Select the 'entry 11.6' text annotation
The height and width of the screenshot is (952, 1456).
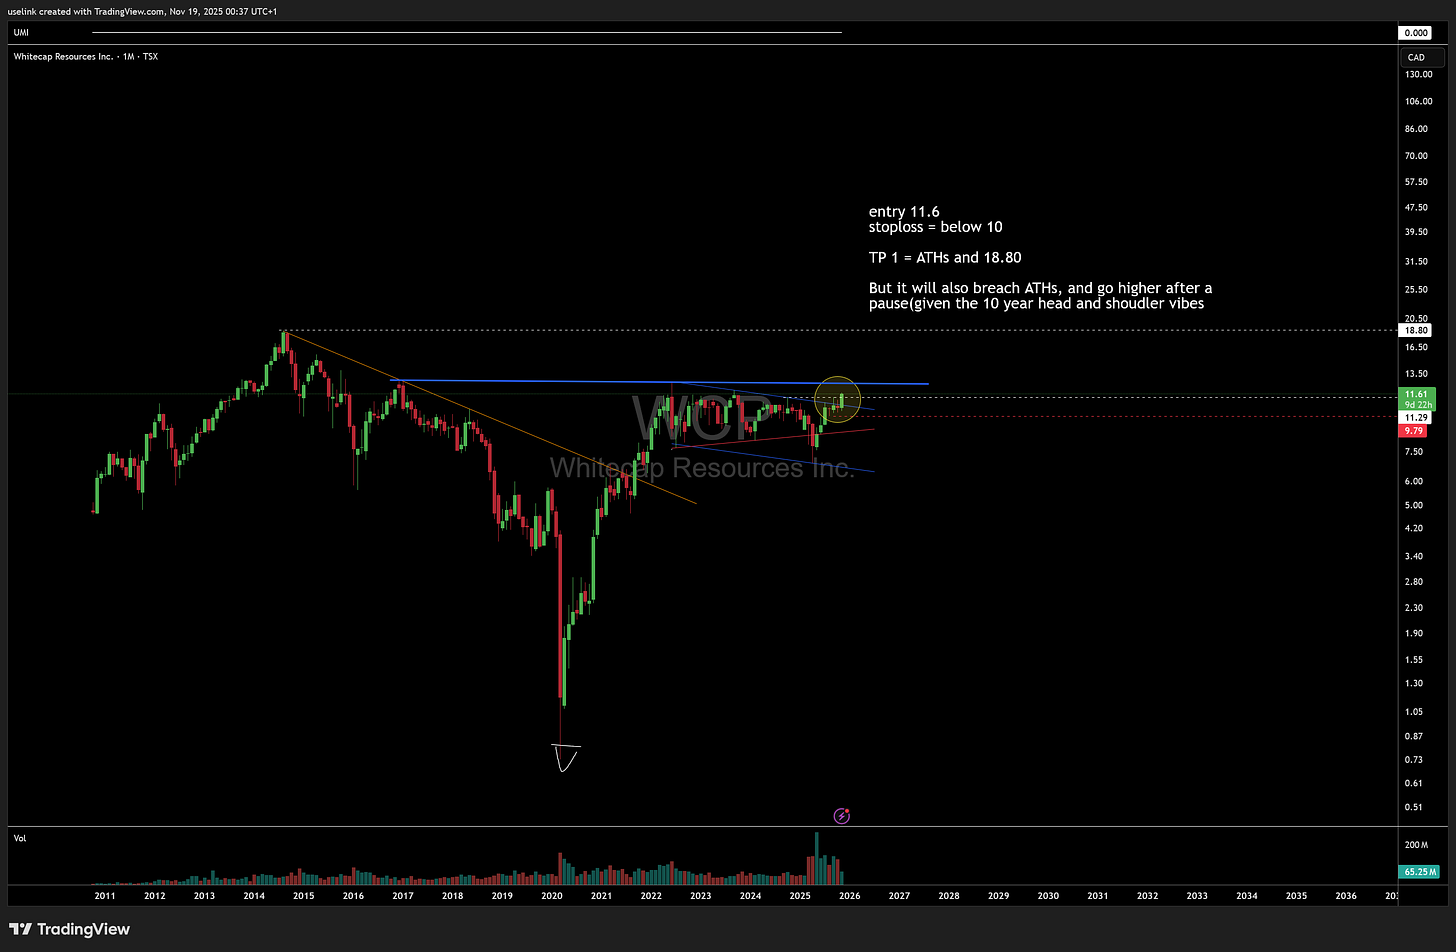pos(904,212)
